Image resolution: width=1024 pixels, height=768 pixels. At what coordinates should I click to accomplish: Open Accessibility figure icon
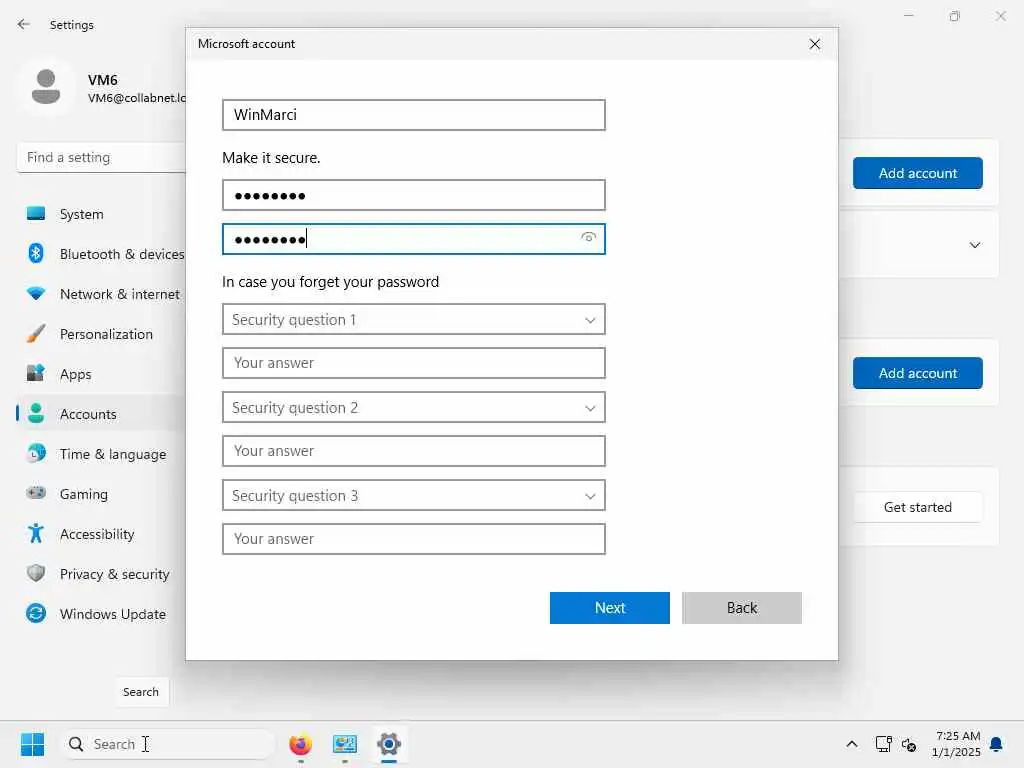point(36,534)
